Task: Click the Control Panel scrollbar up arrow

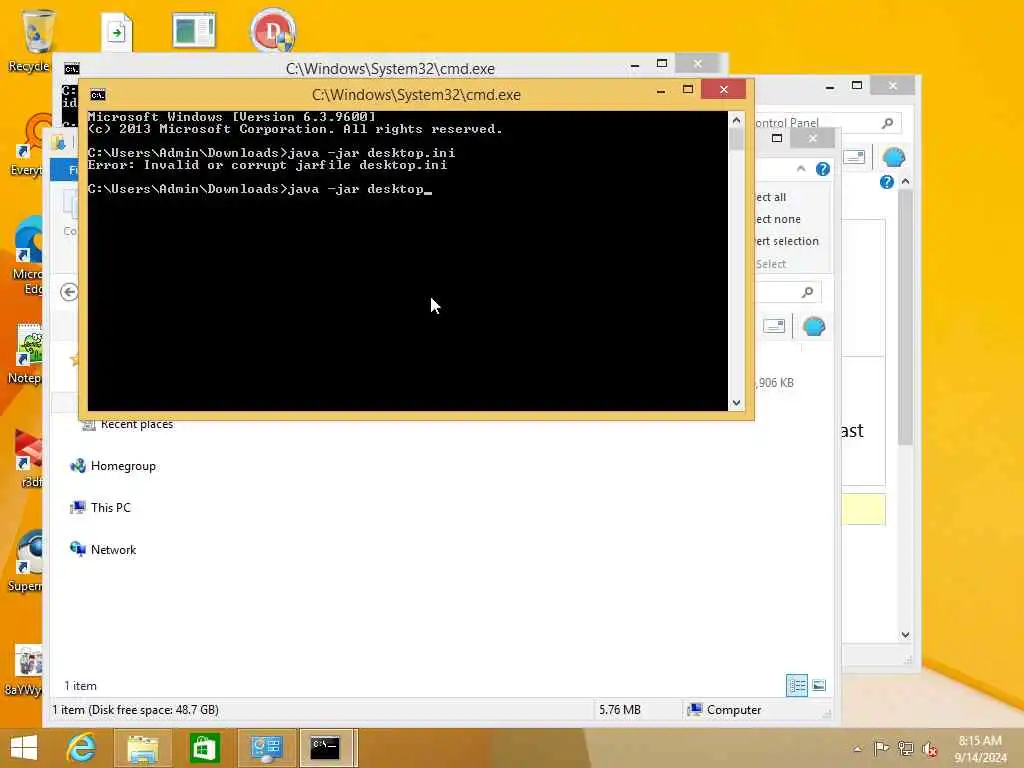Action: (x=905, y=182)
